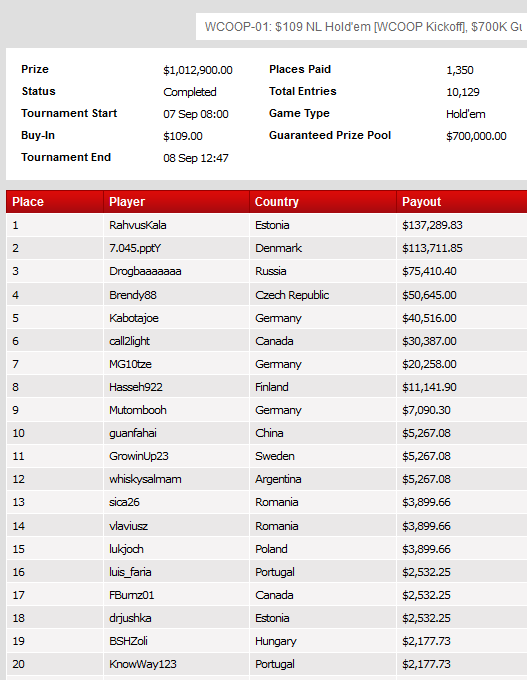Select player RahvusKala in first place

pos(137,225)
